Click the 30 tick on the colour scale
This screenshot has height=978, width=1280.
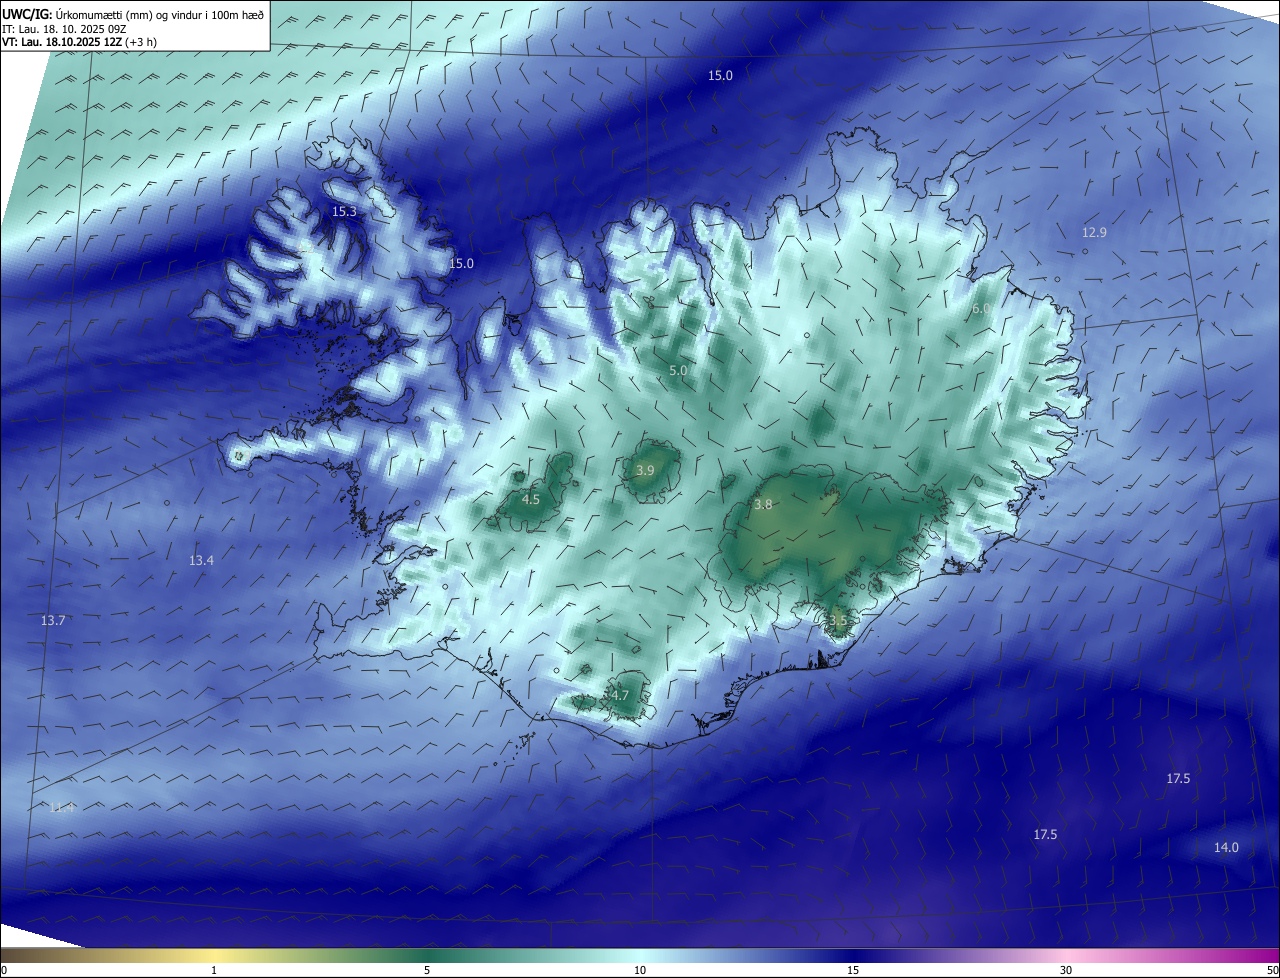click(x=1066, y=971)
